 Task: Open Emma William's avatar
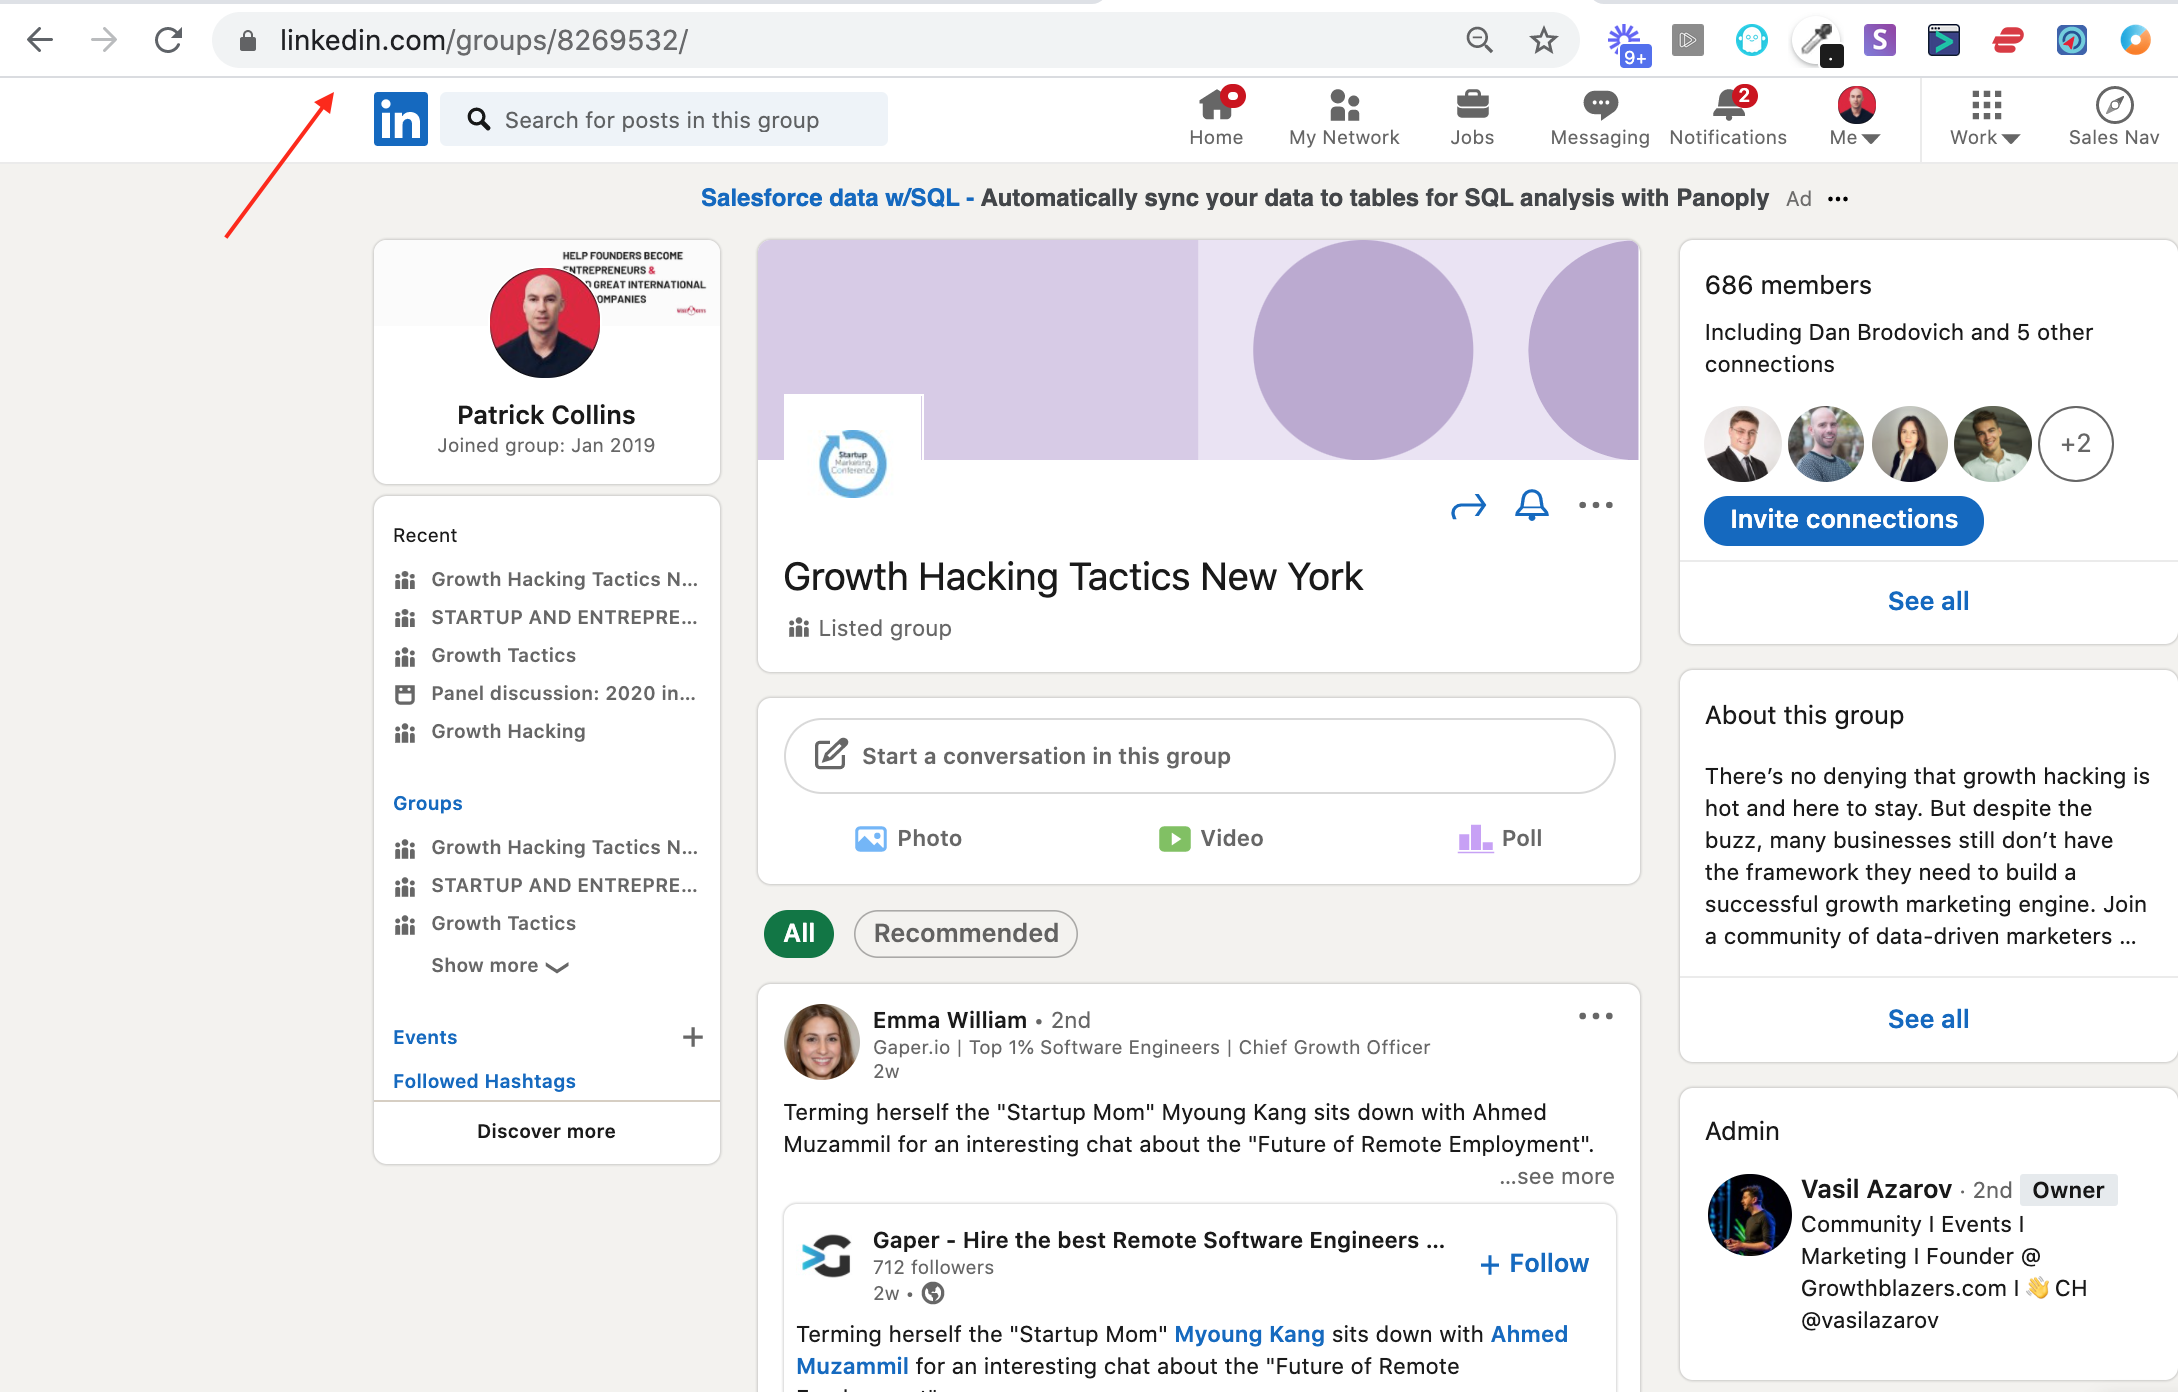pyautogui.click(x=821, y=1042)
